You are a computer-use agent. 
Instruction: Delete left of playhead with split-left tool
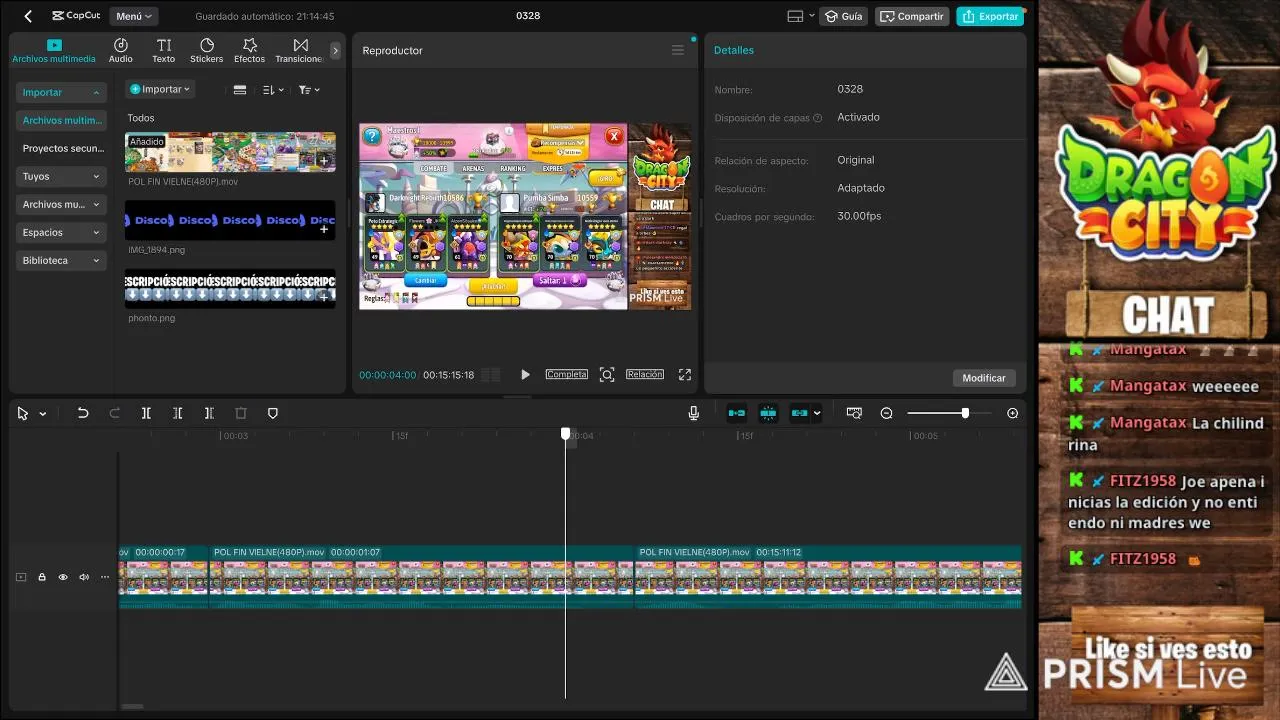pos(177,413)
